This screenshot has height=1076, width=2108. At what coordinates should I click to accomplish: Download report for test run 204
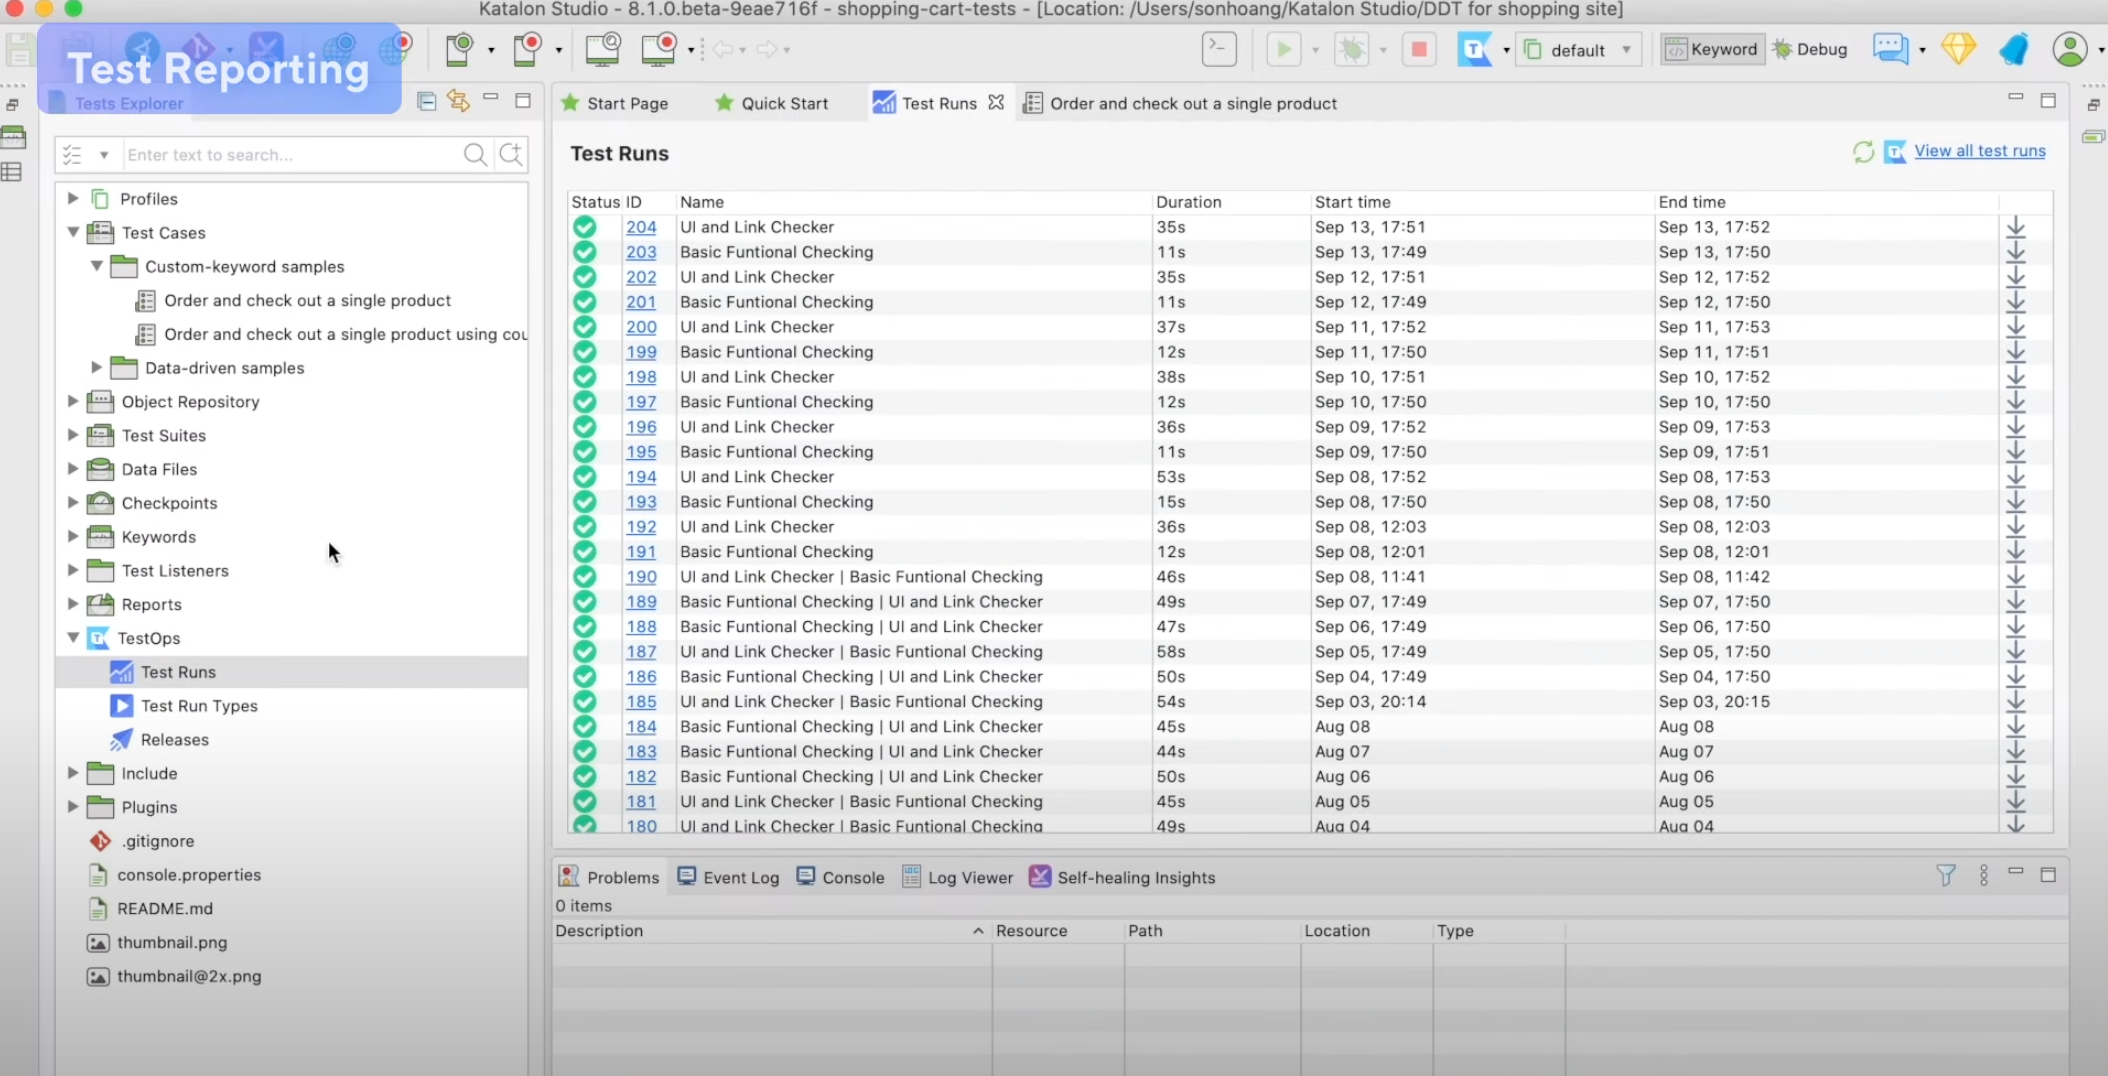pos(2016,227)
